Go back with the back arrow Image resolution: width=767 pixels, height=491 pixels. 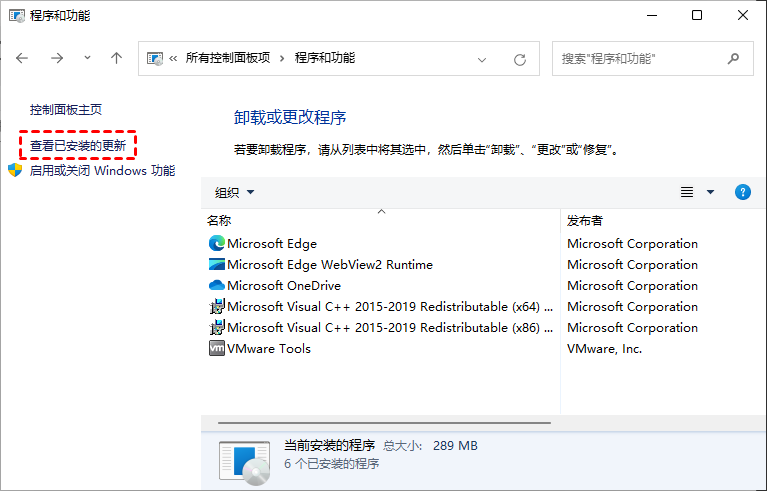tap(22, 58)
